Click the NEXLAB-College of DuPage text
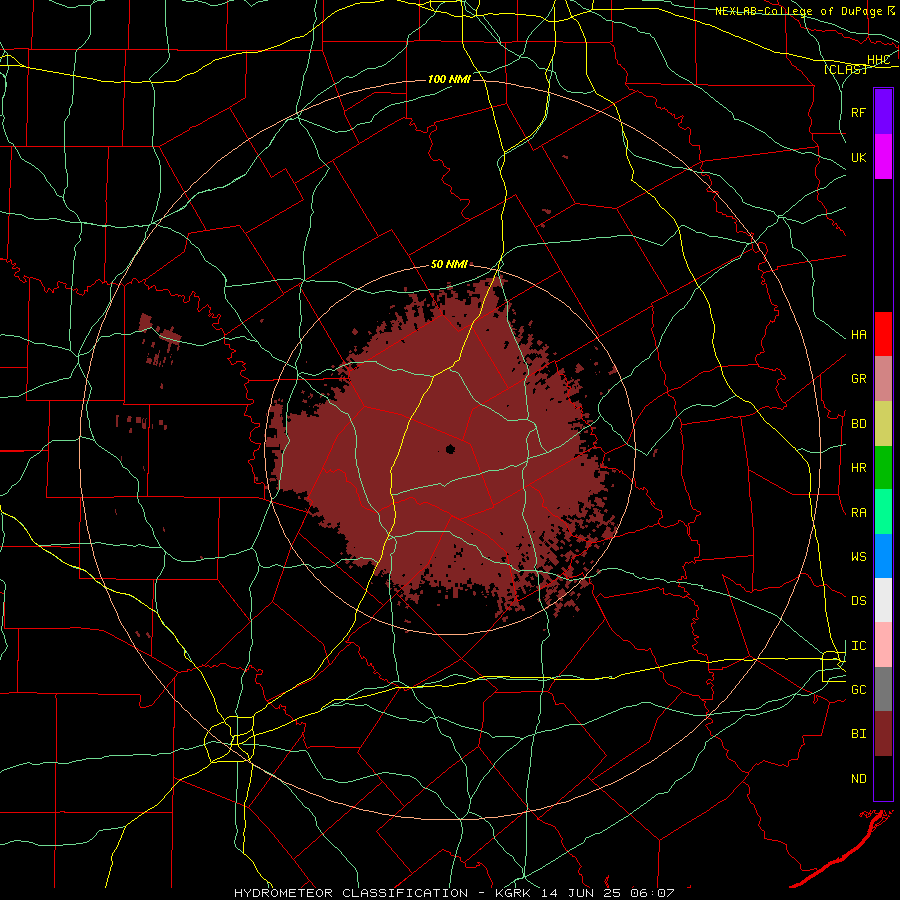Image resolution: width=900 pixels, height=900 pixels. coord(798,11)
